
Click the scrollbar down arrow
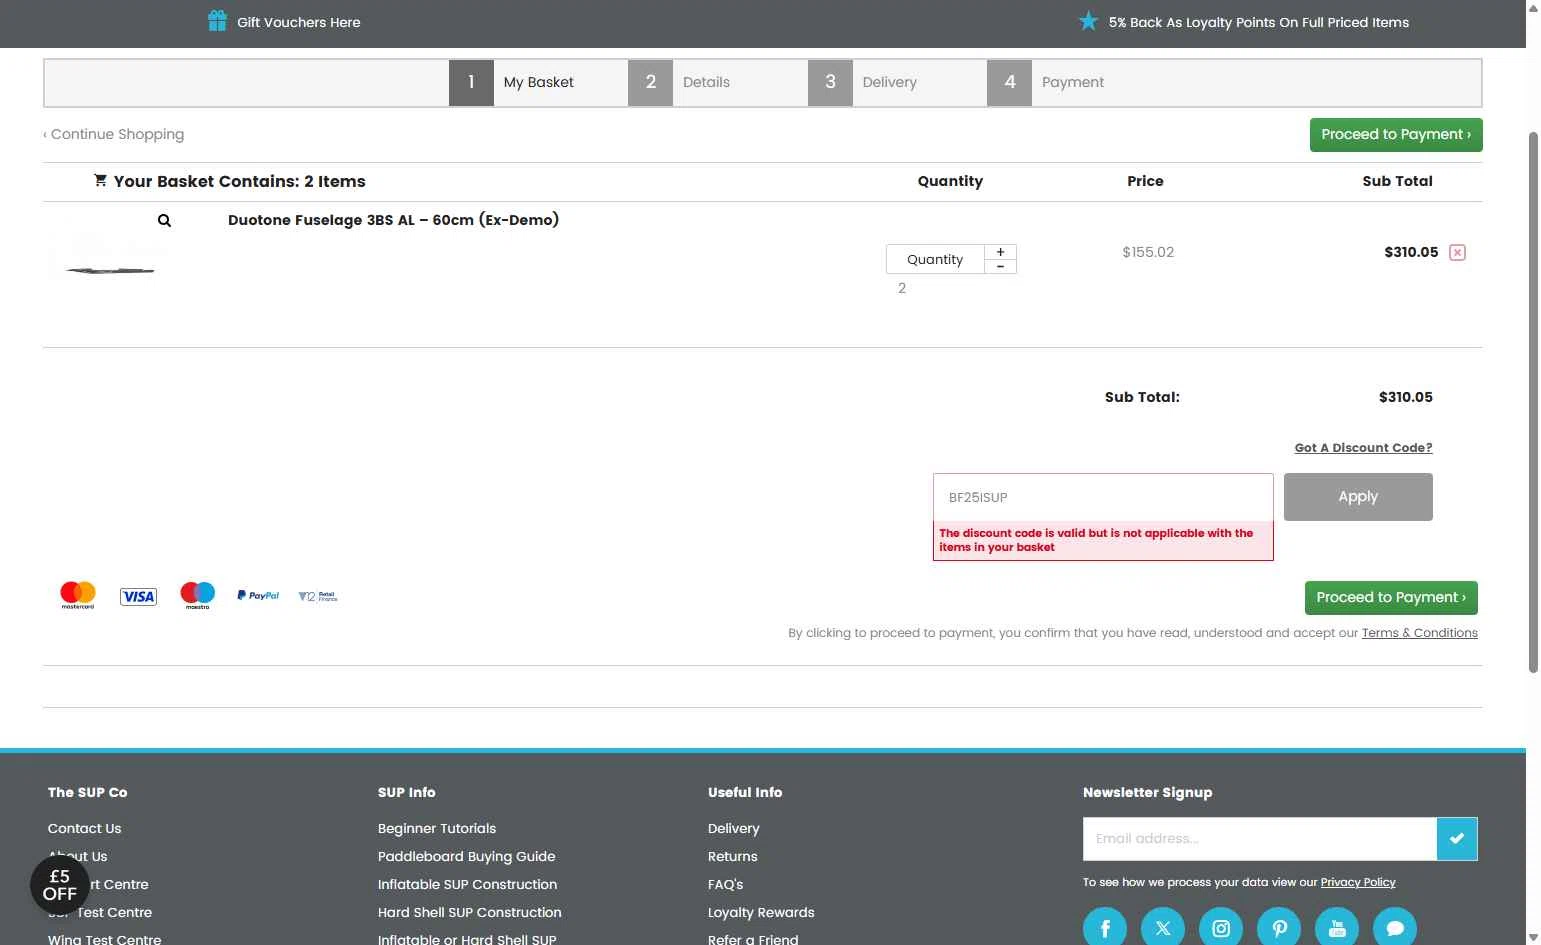tap(1533, 937)
